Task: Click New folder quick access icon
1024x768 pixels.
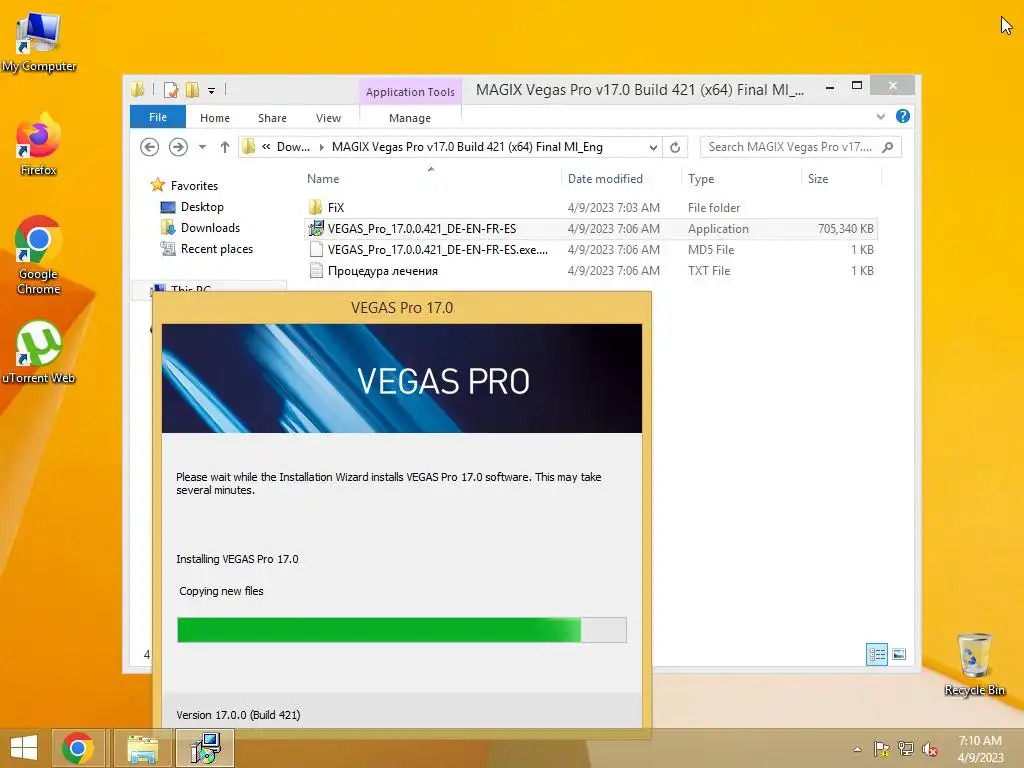Action: [193, 89]
